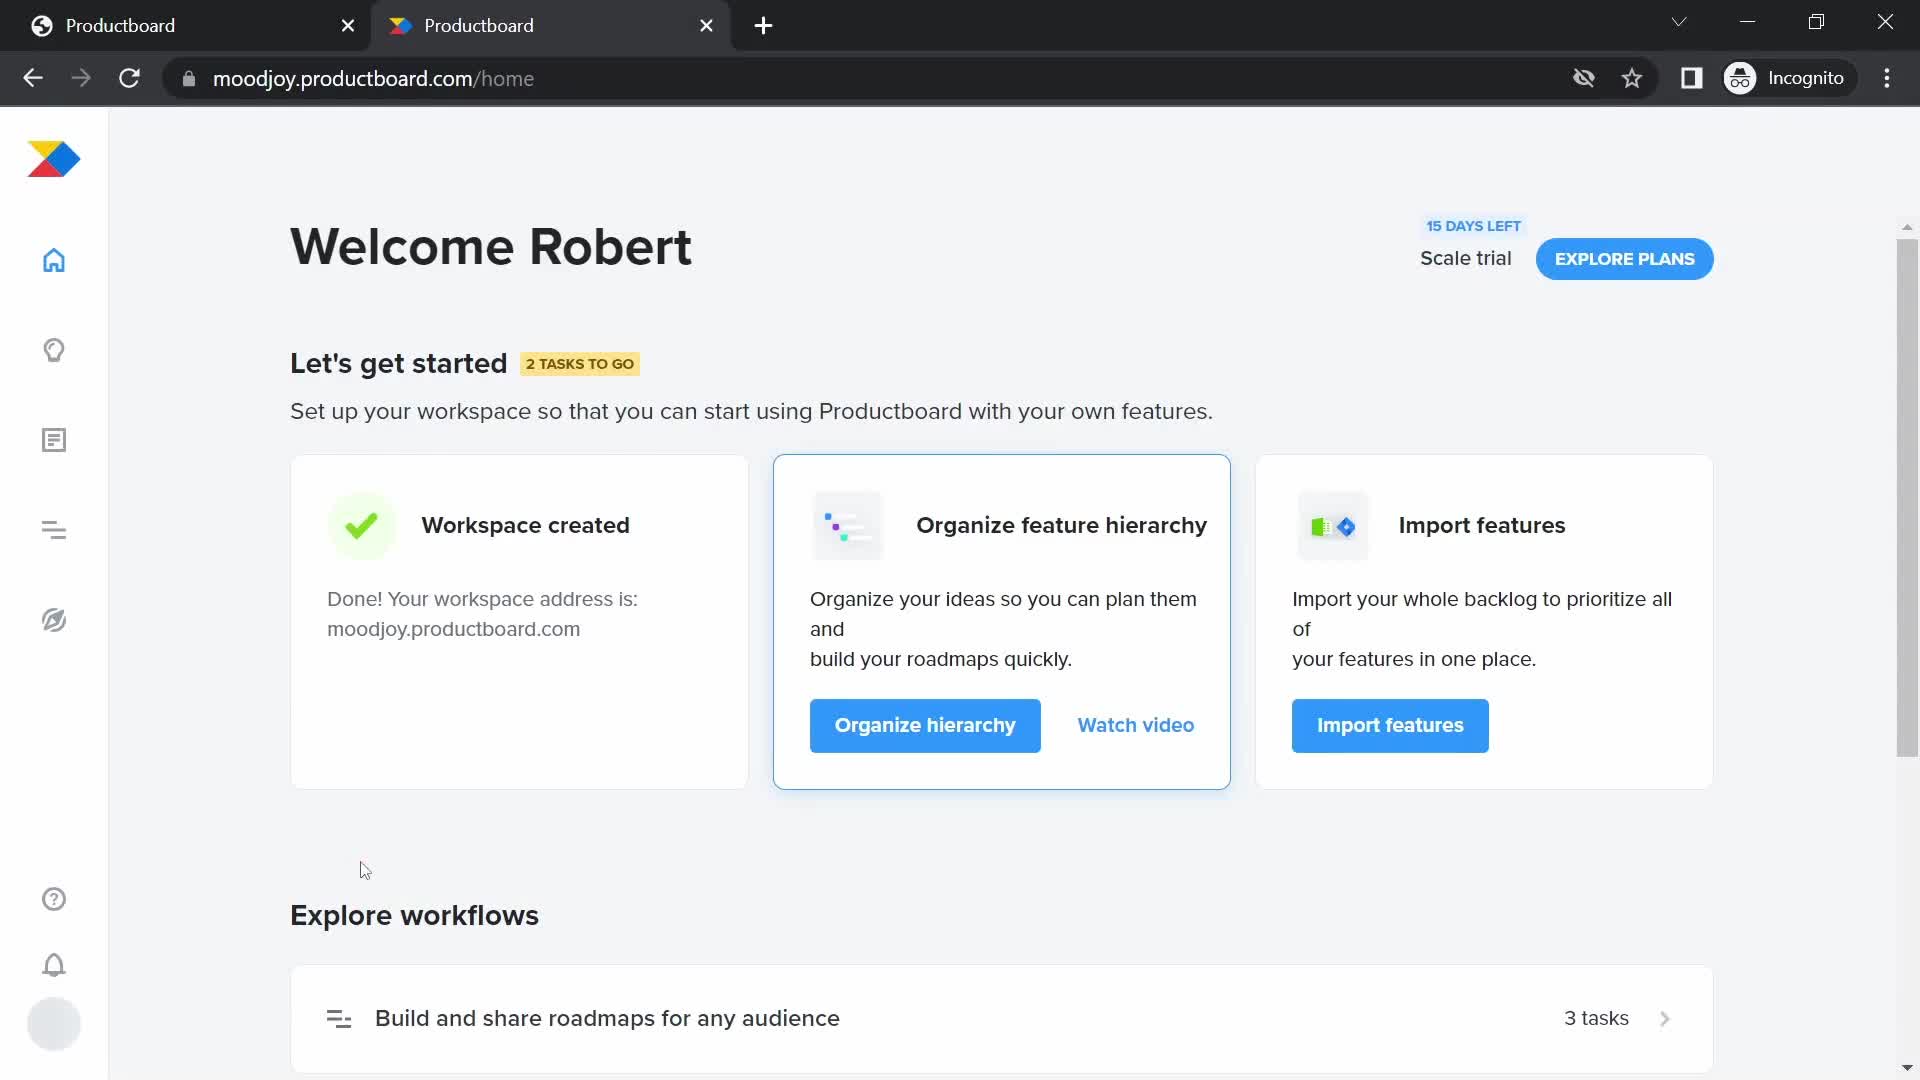
Task: Open the Help question mark icon
Action: (x=54, y=899)
